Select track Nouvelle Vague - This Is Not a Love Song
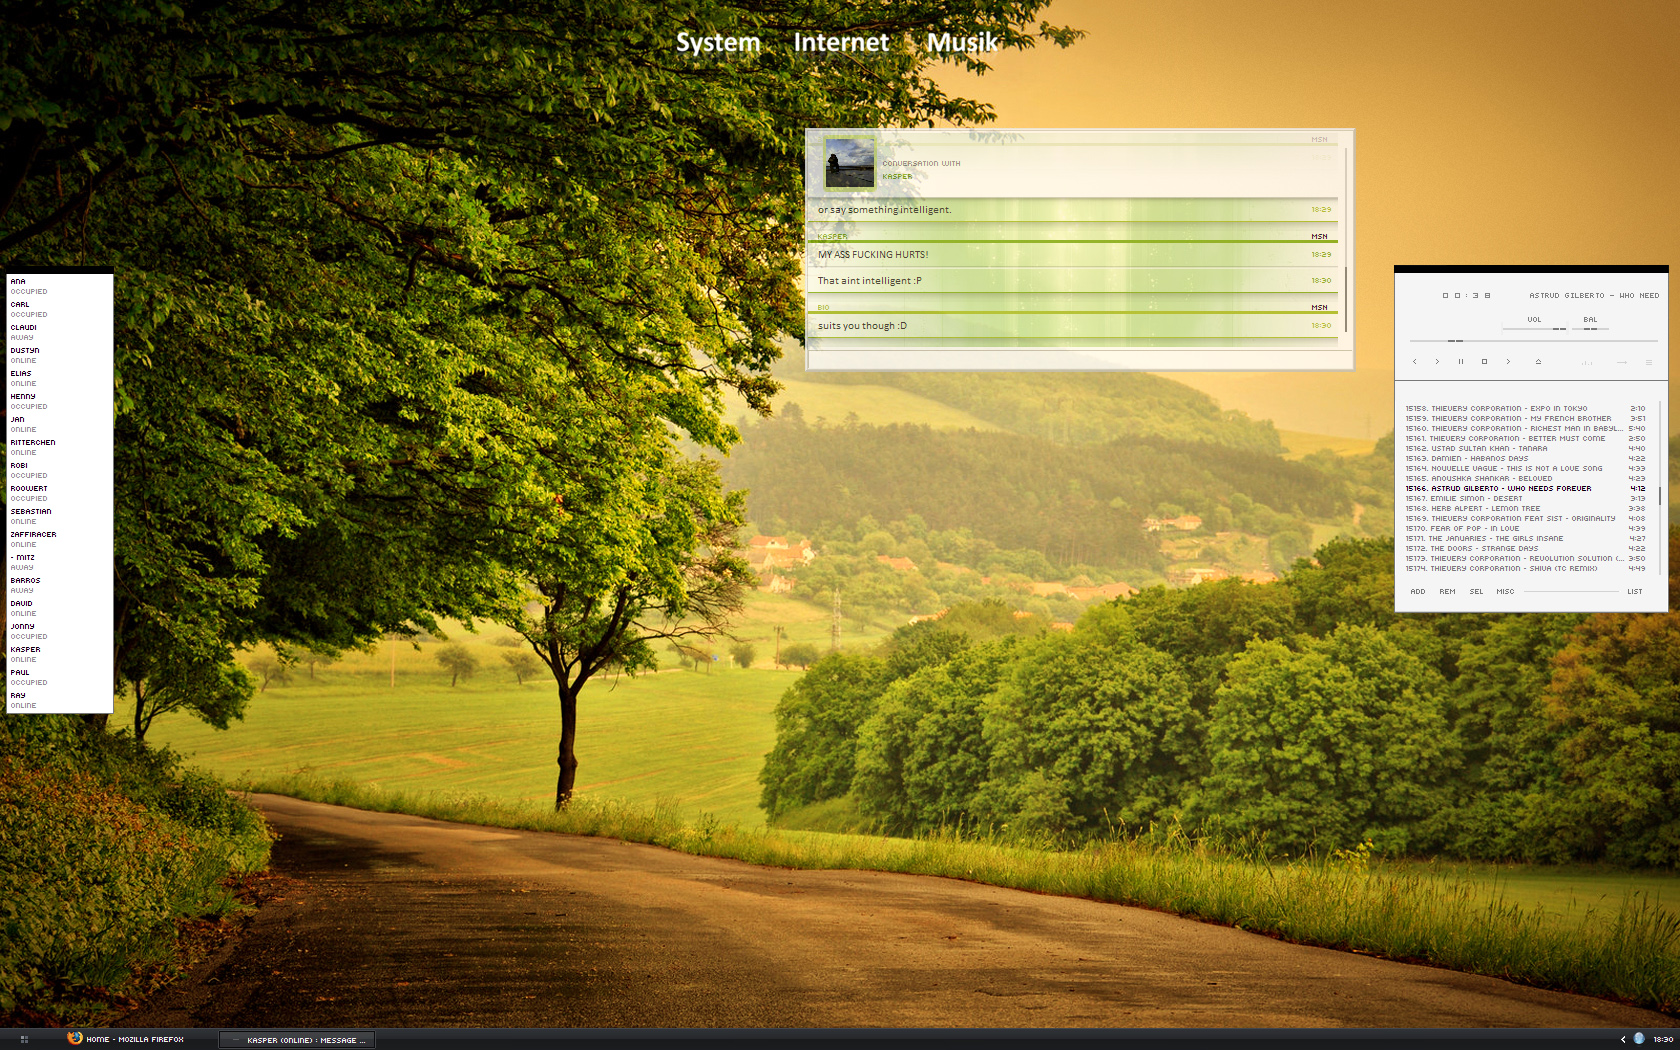 1525,469
